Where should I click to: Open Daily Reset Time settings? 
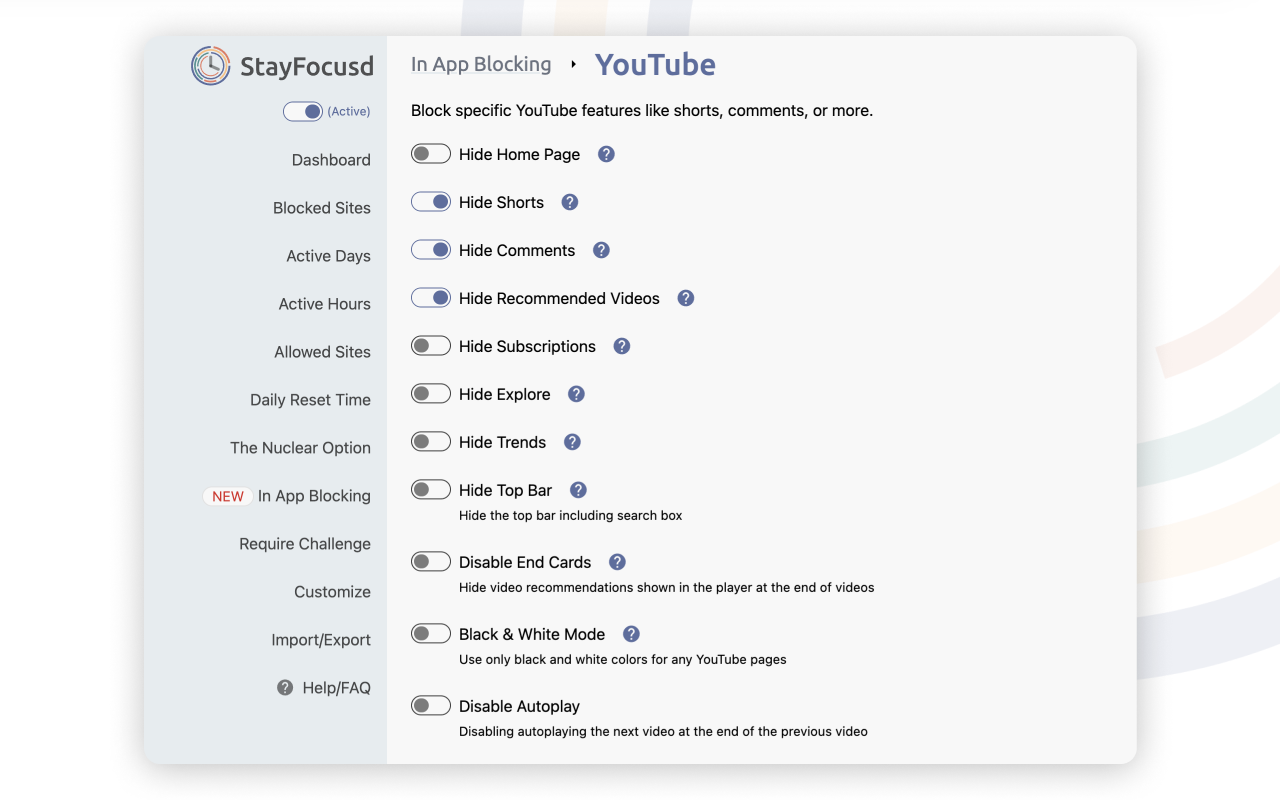pos(310,400)
